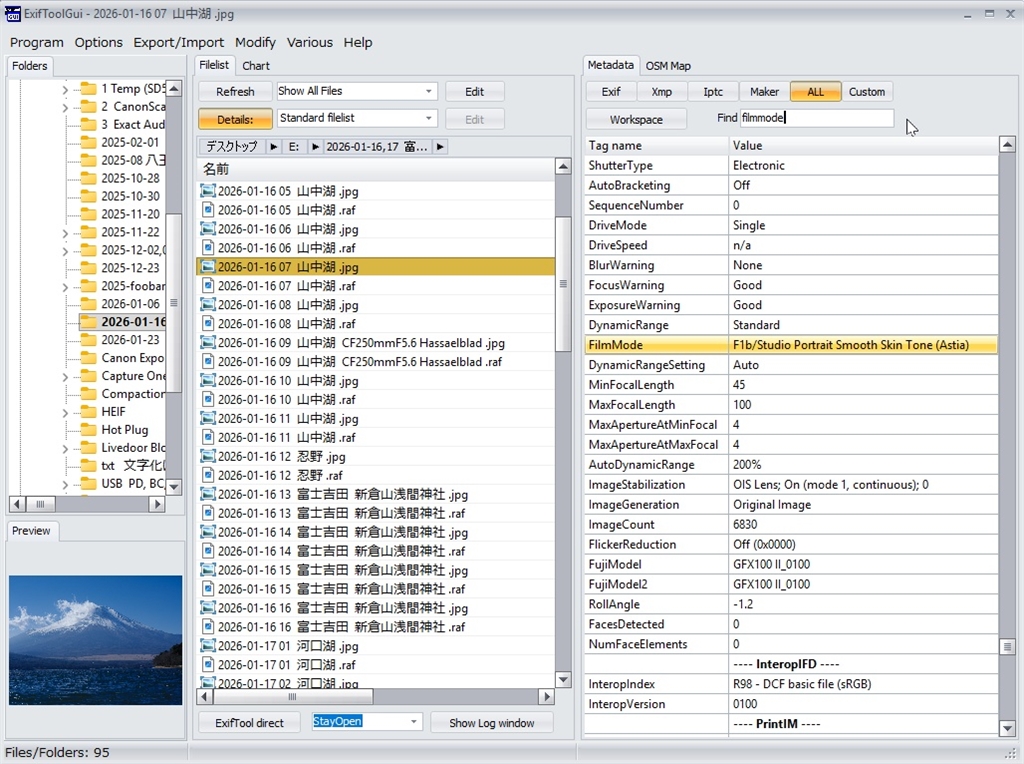Click the JPG icon of 2026-01-16 05 山中湖 .jpg
This screenshot has height=764, width=1024.
208,191
